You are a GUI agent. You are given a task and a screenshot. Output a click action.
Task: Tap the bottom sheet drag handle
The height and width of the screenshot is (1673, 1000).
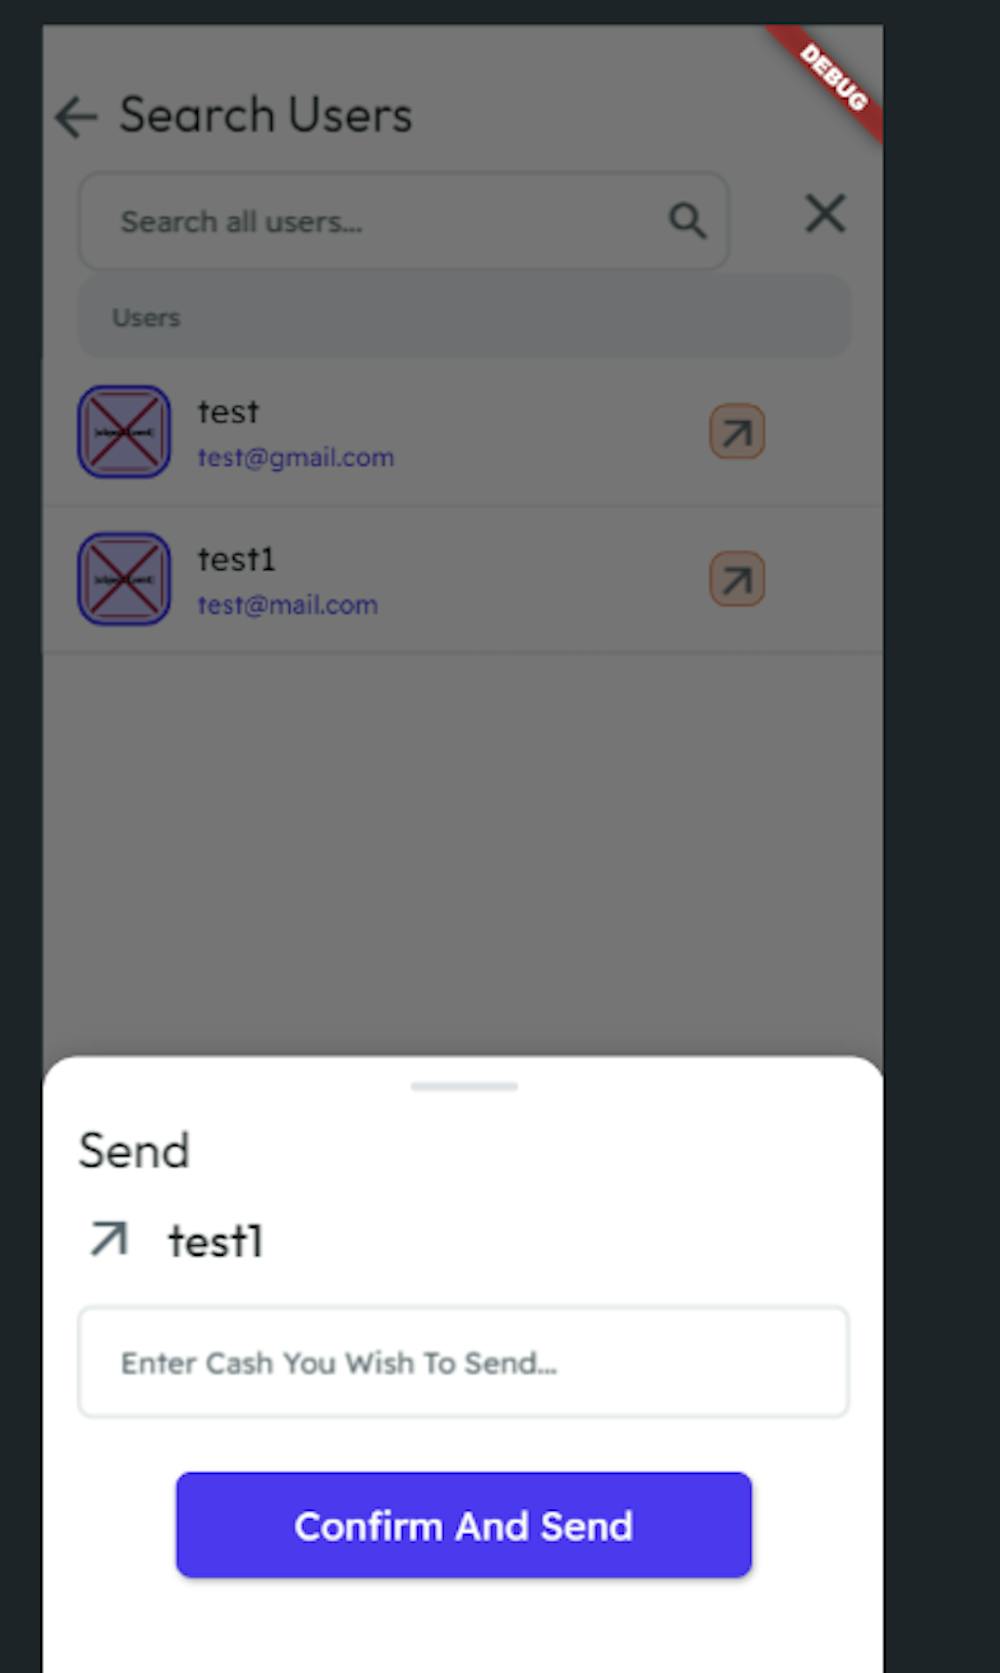click(x=464, y=1086)
